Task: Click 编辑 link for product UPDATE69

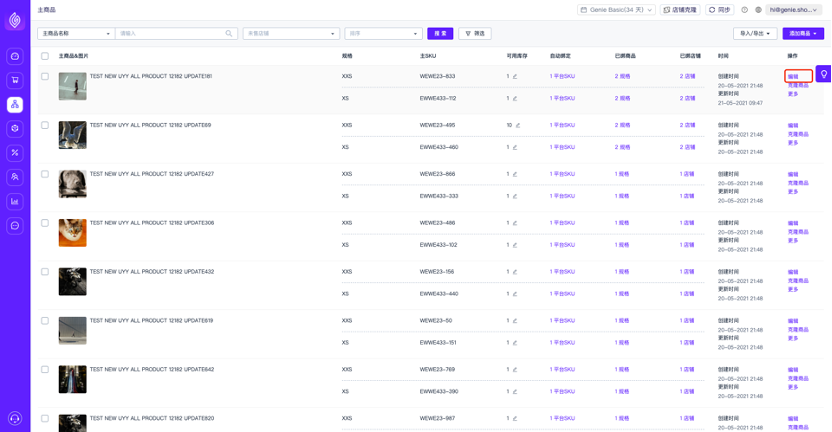Action: point(793,126)
